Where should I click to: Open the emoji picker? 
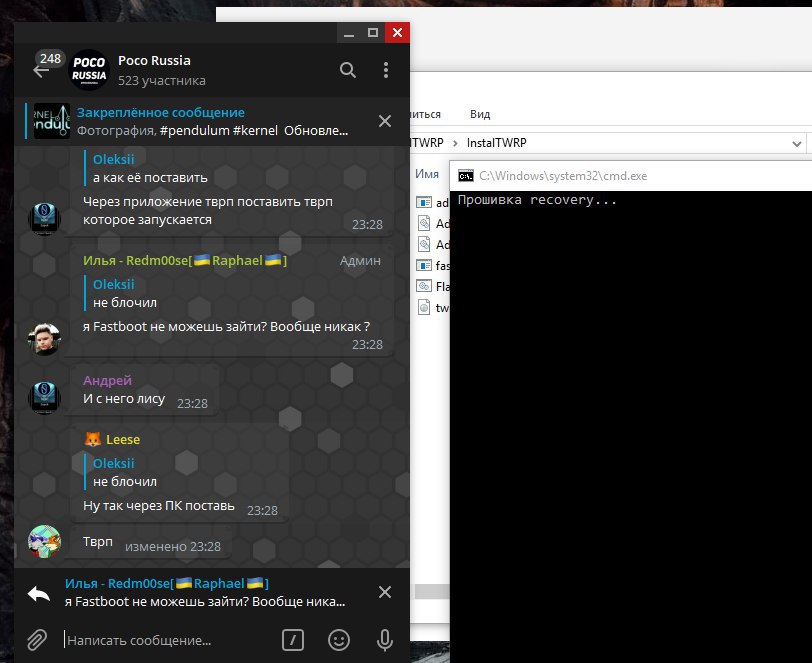339,640
